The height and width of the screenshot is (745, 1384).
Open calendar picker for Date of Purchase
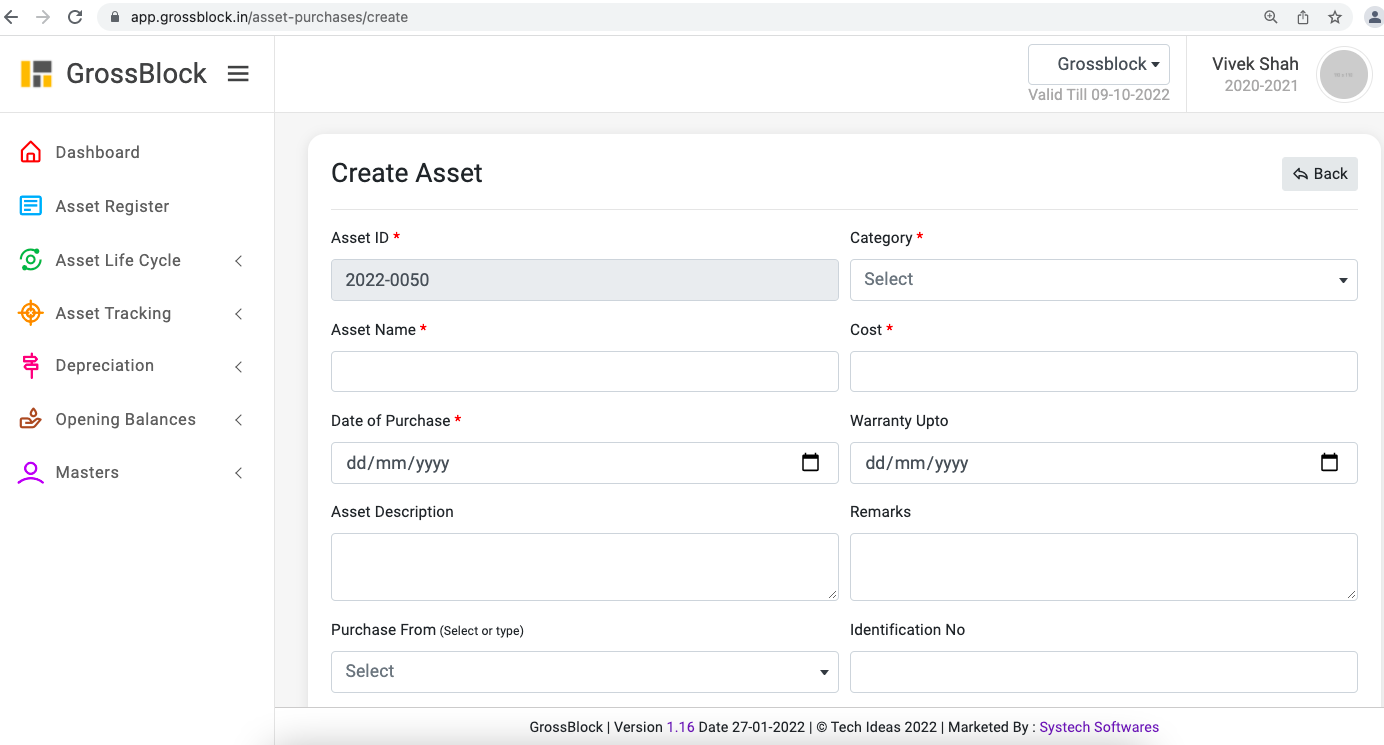pos(810,463)
